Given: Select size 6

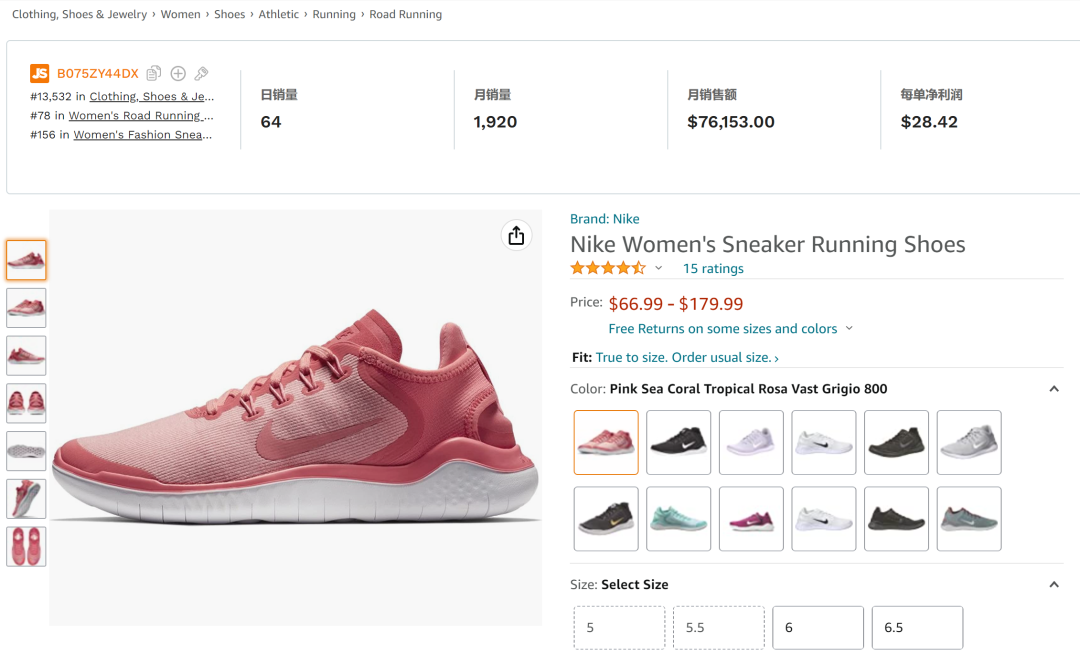Looking at the screenshot, I should click(817, 627).
